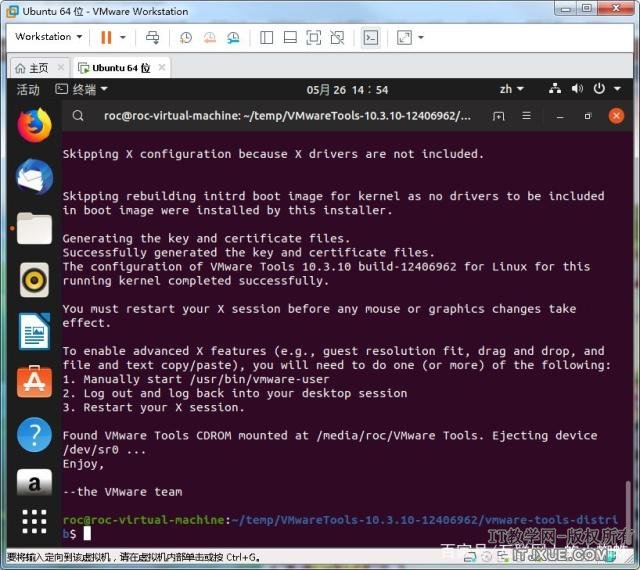Launch Firefox from the Ubuntu dock
Viewport: 640px width, 570px height.
pos(34,124)
